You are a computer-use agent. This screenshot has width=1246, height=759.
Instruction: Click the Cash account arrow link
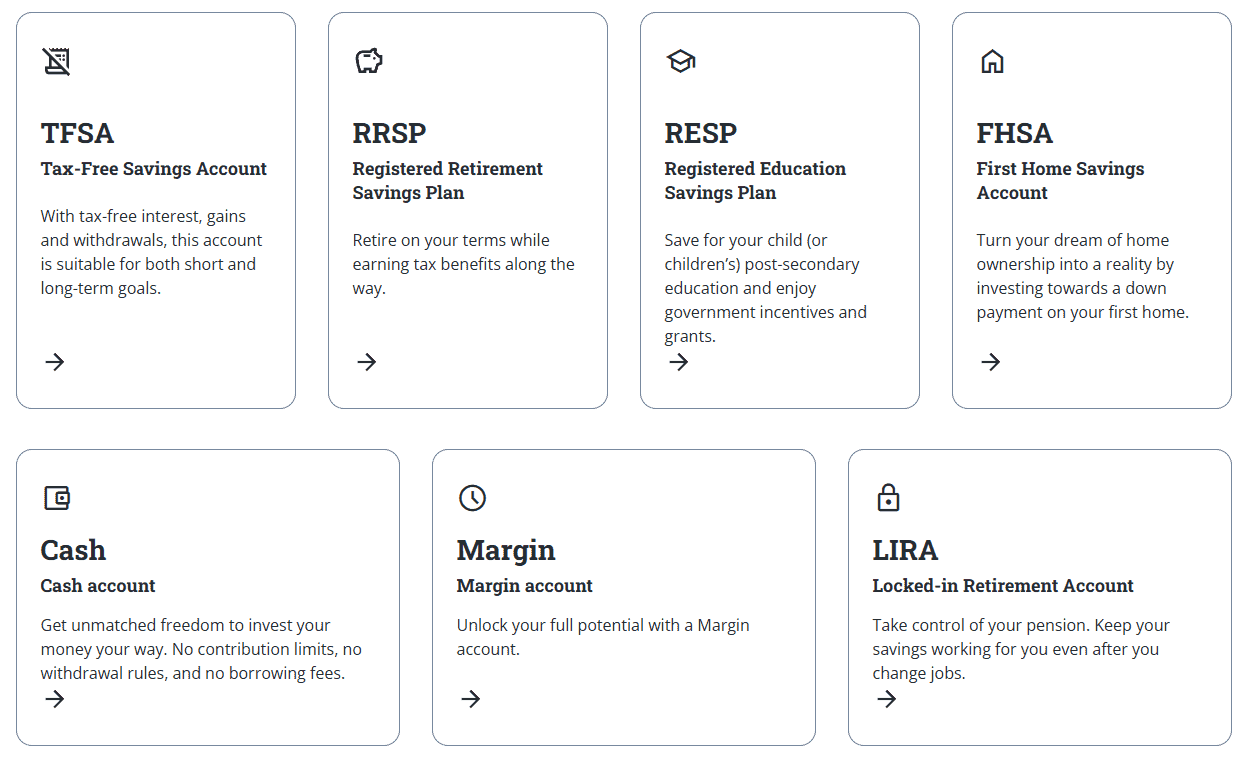[54, 699]
